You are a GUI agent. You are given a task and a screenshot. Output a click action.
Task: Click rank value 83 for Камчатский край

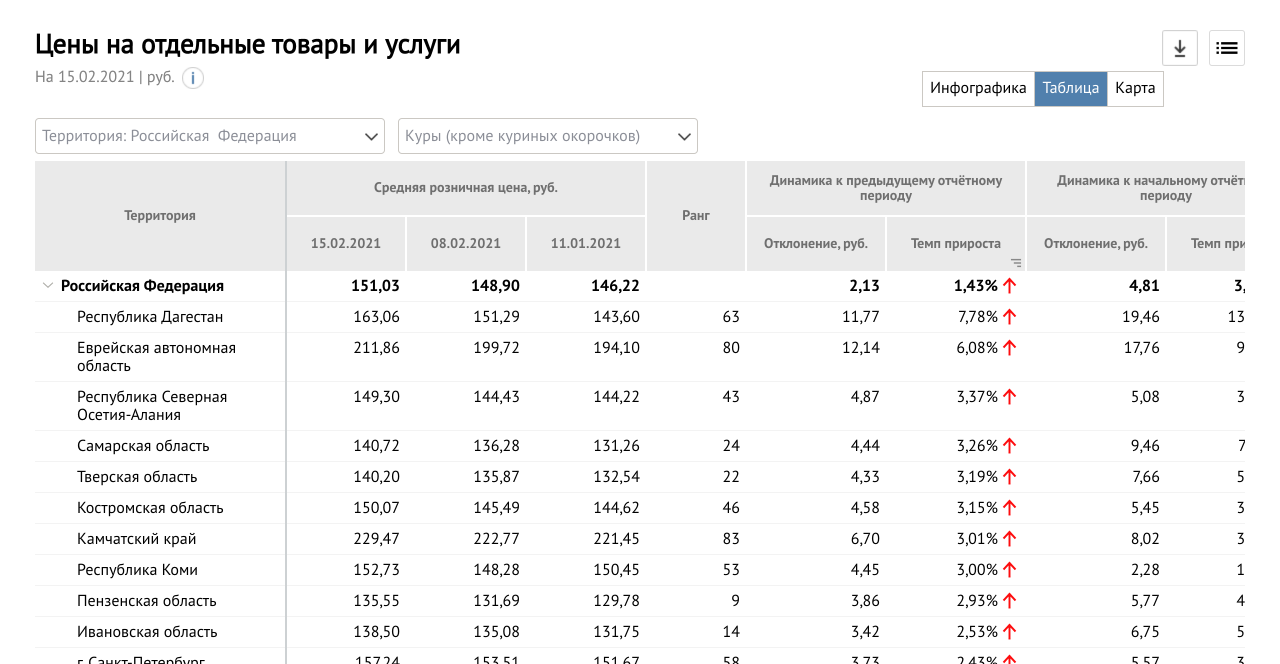731,539
